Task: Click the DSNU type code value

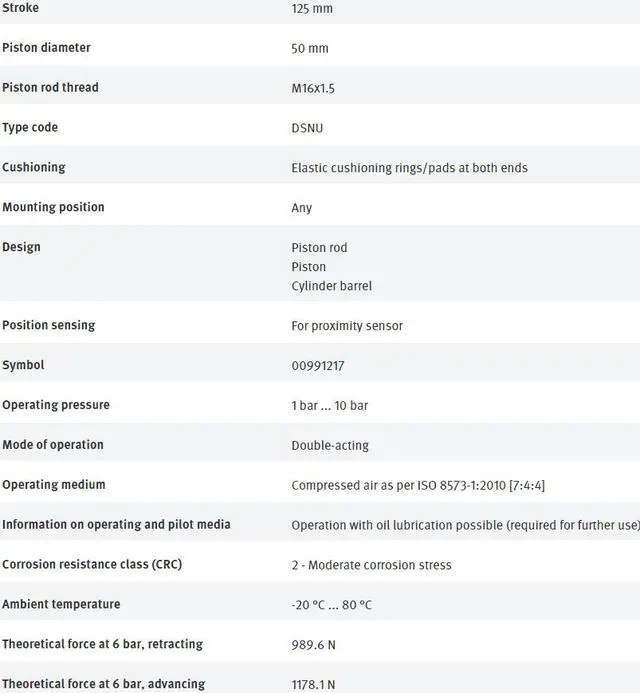Action: [307, 129]
